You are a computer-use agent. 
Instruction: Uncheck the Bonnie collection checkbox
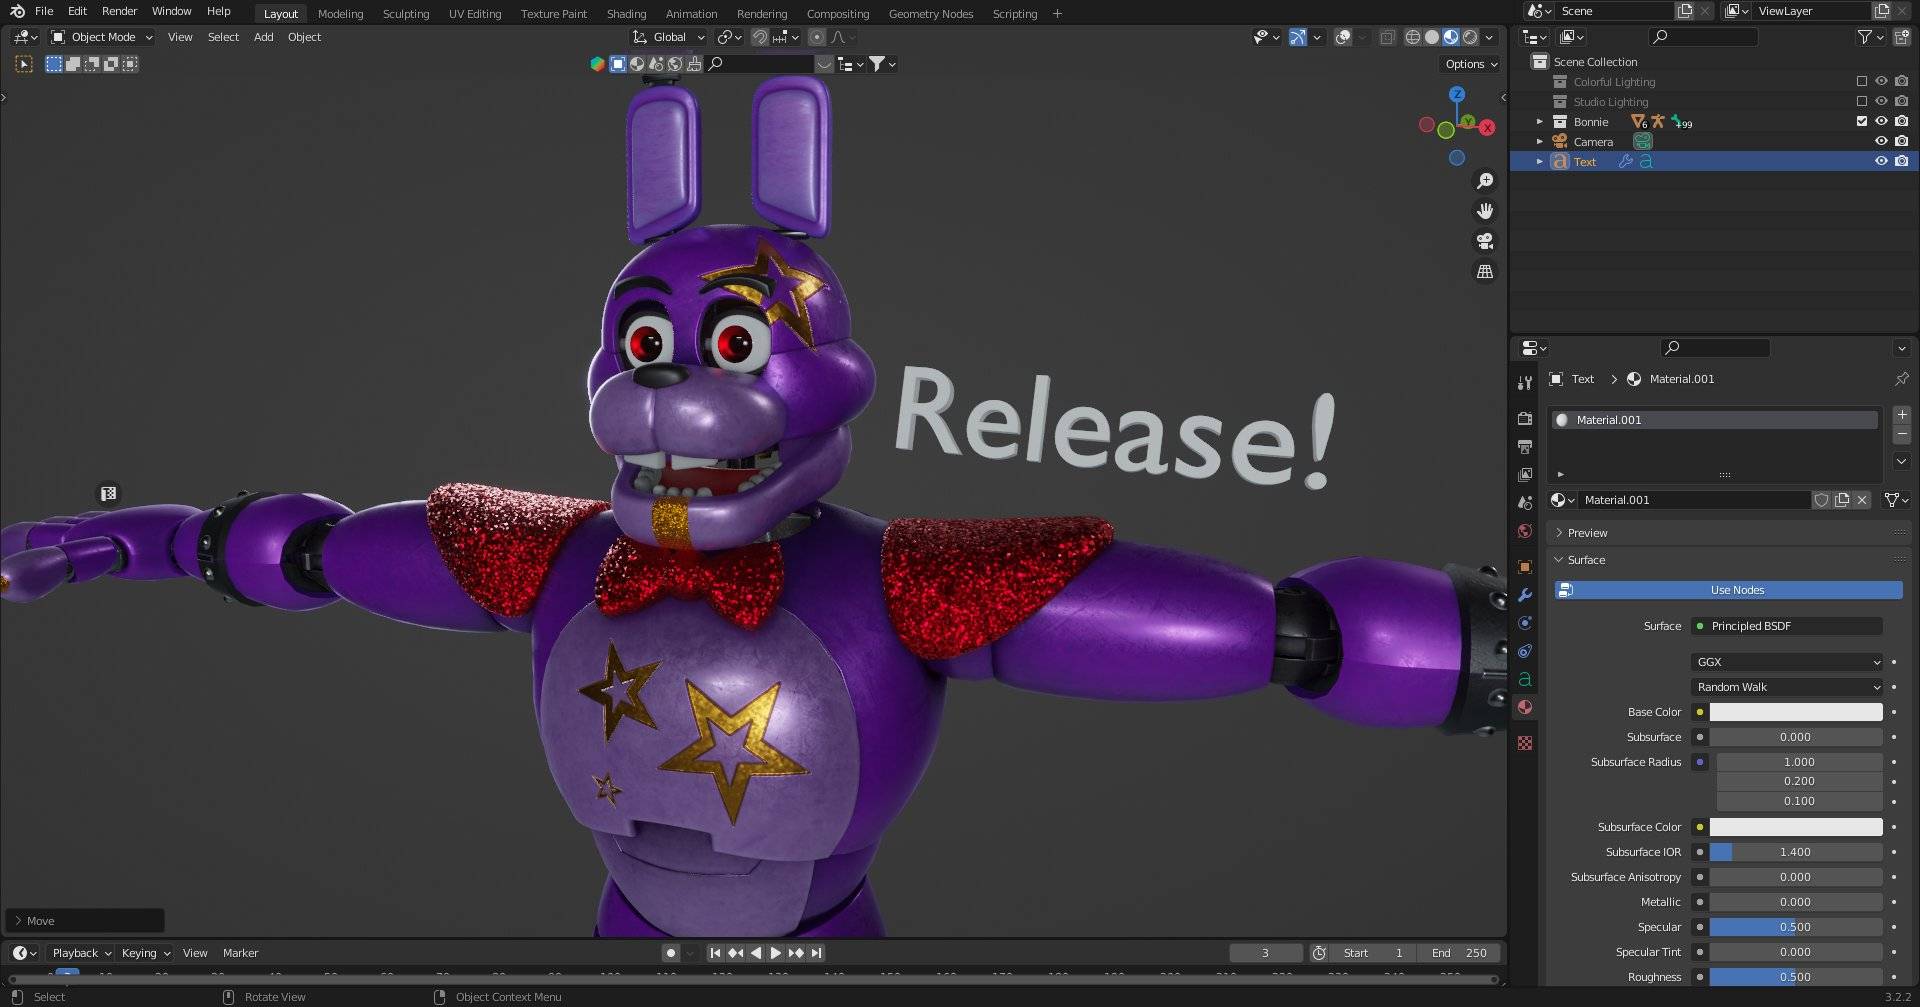click(1861, 122)
